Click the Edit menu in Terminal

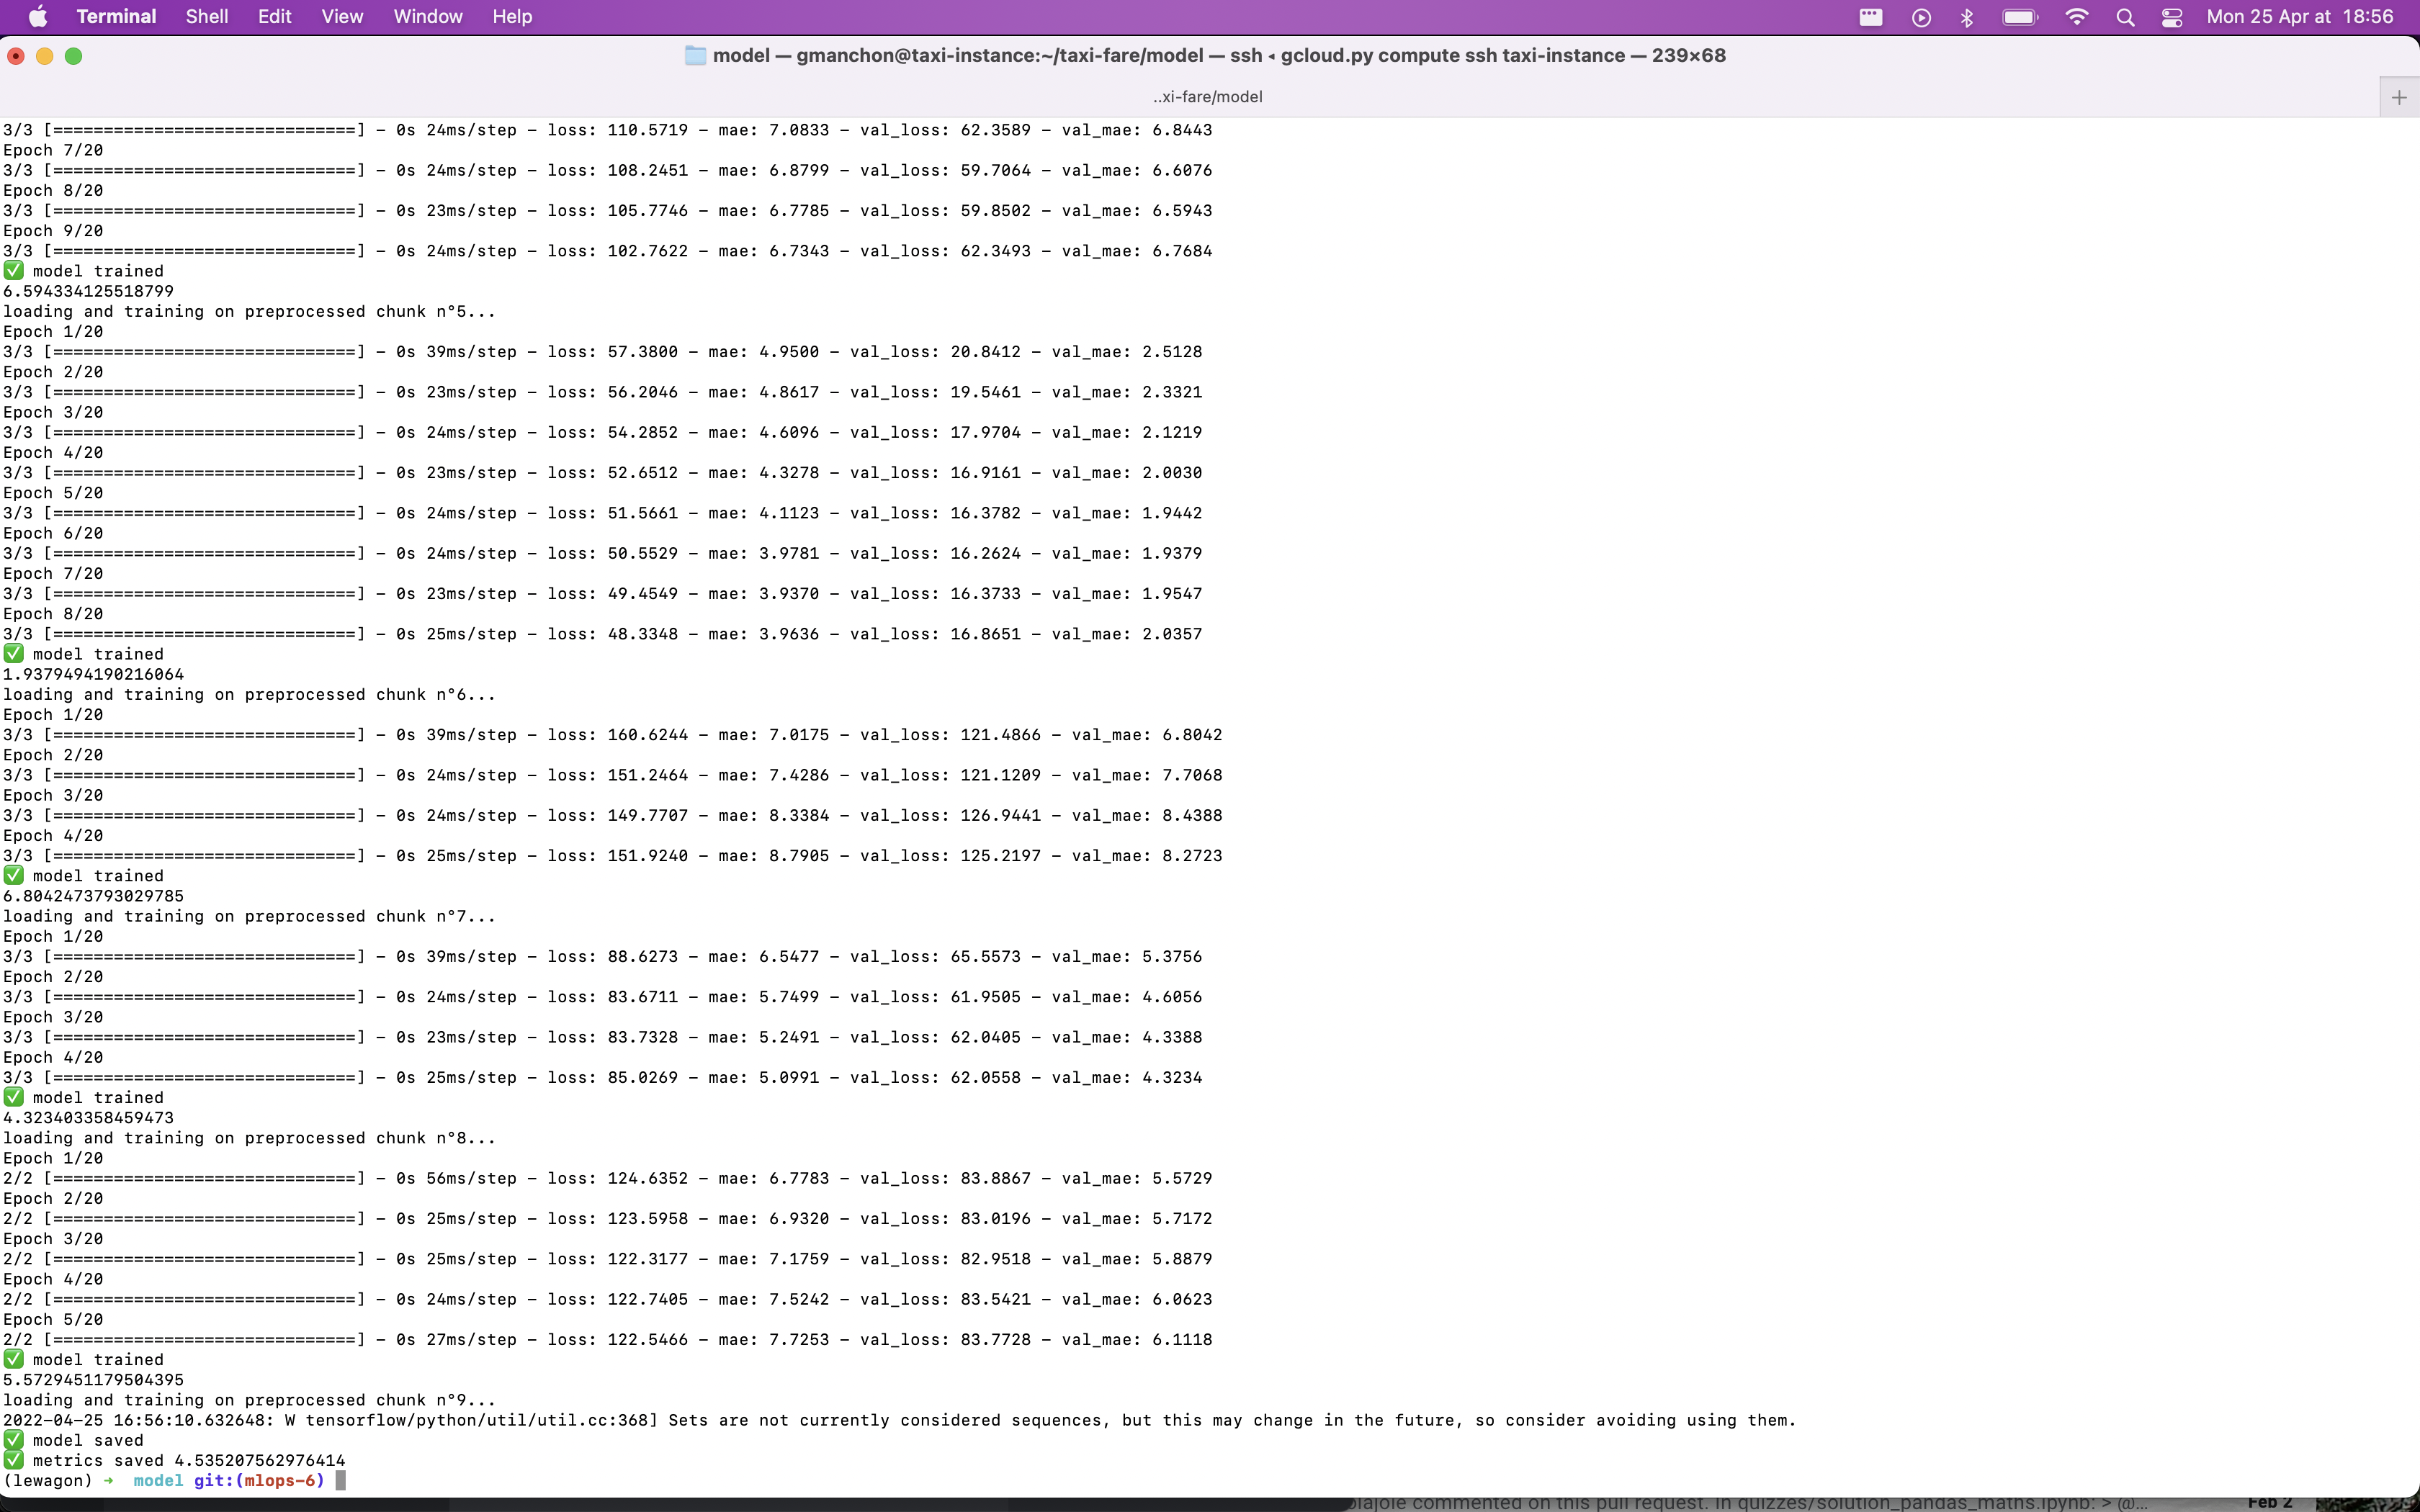[274, 16]
